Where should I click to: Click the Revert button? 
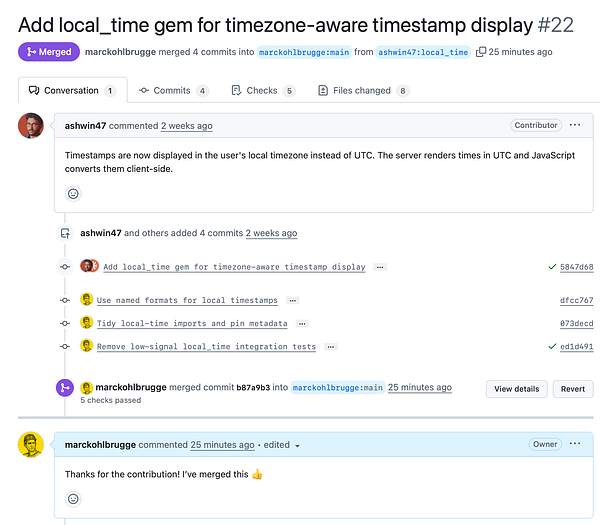pos(573,389)
